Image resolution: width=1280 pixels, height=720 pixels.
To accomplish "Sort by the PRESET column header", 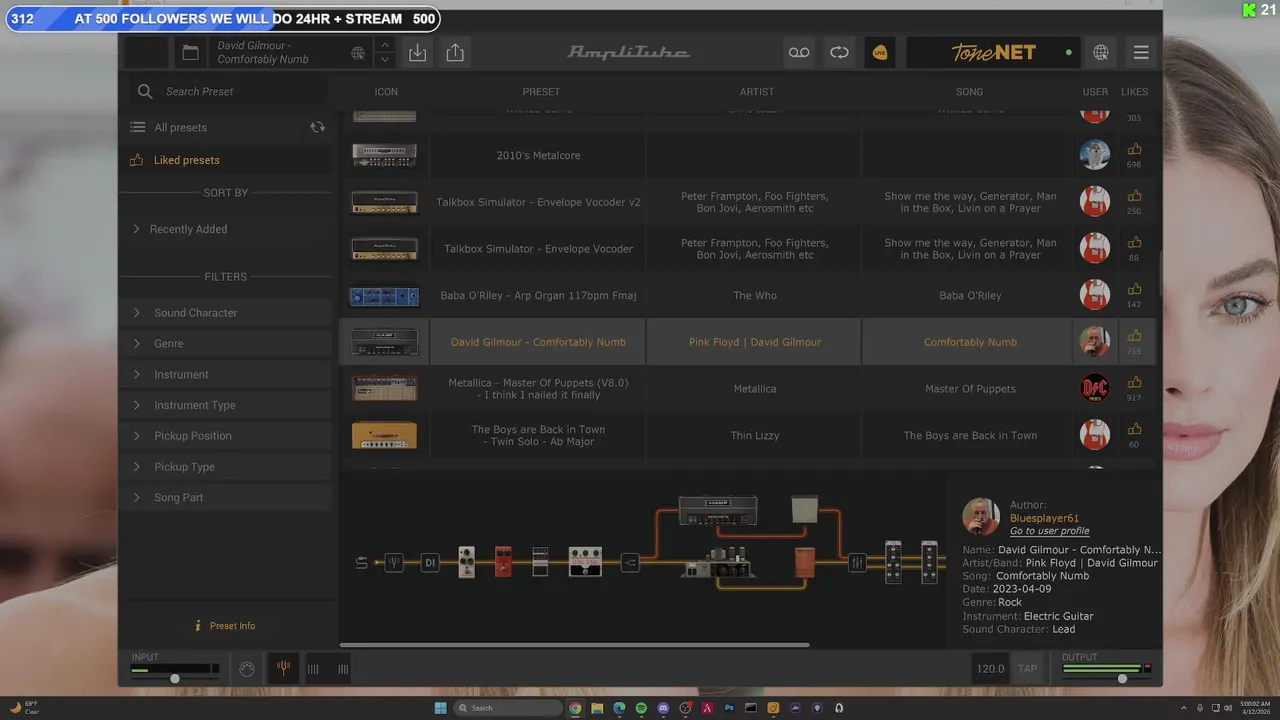I will point(541,92).
